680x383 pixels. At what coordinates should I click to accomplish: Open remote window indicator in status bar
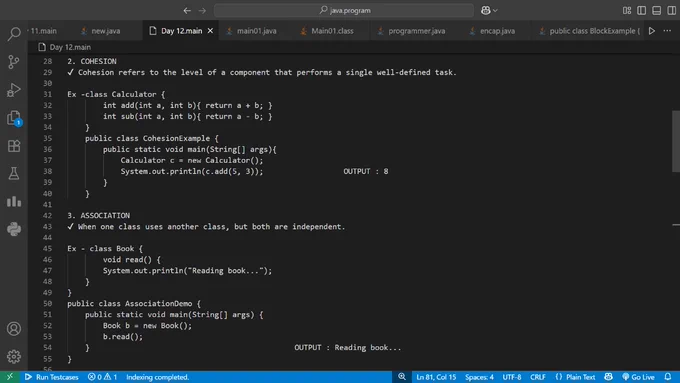click(x=10, y=377)
